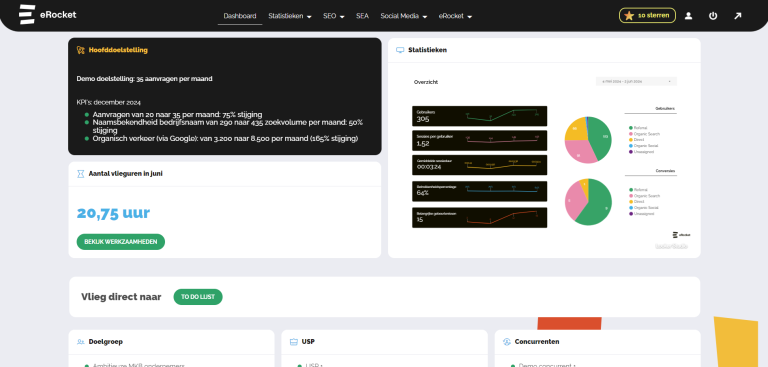Click the Doelgroep people icon
Screen dimensions: 768x367
[x=81, y=342]
